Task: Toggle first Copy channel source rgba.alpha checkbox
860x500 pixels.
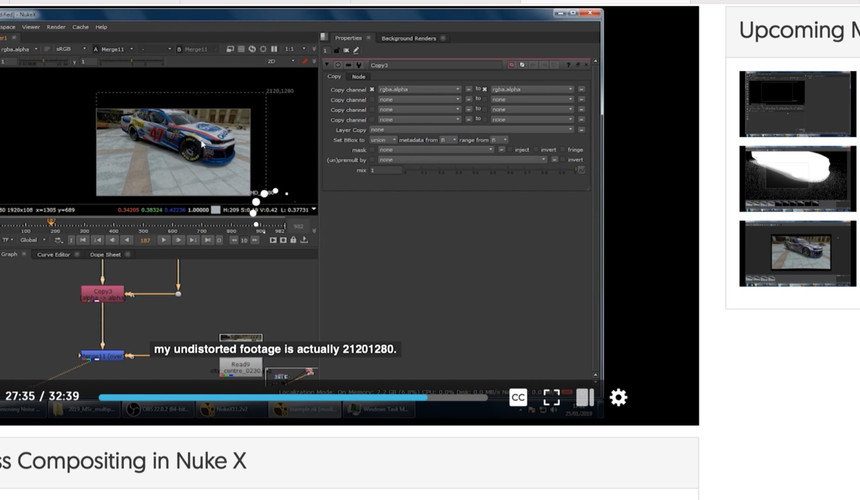Action: point(372,89)
